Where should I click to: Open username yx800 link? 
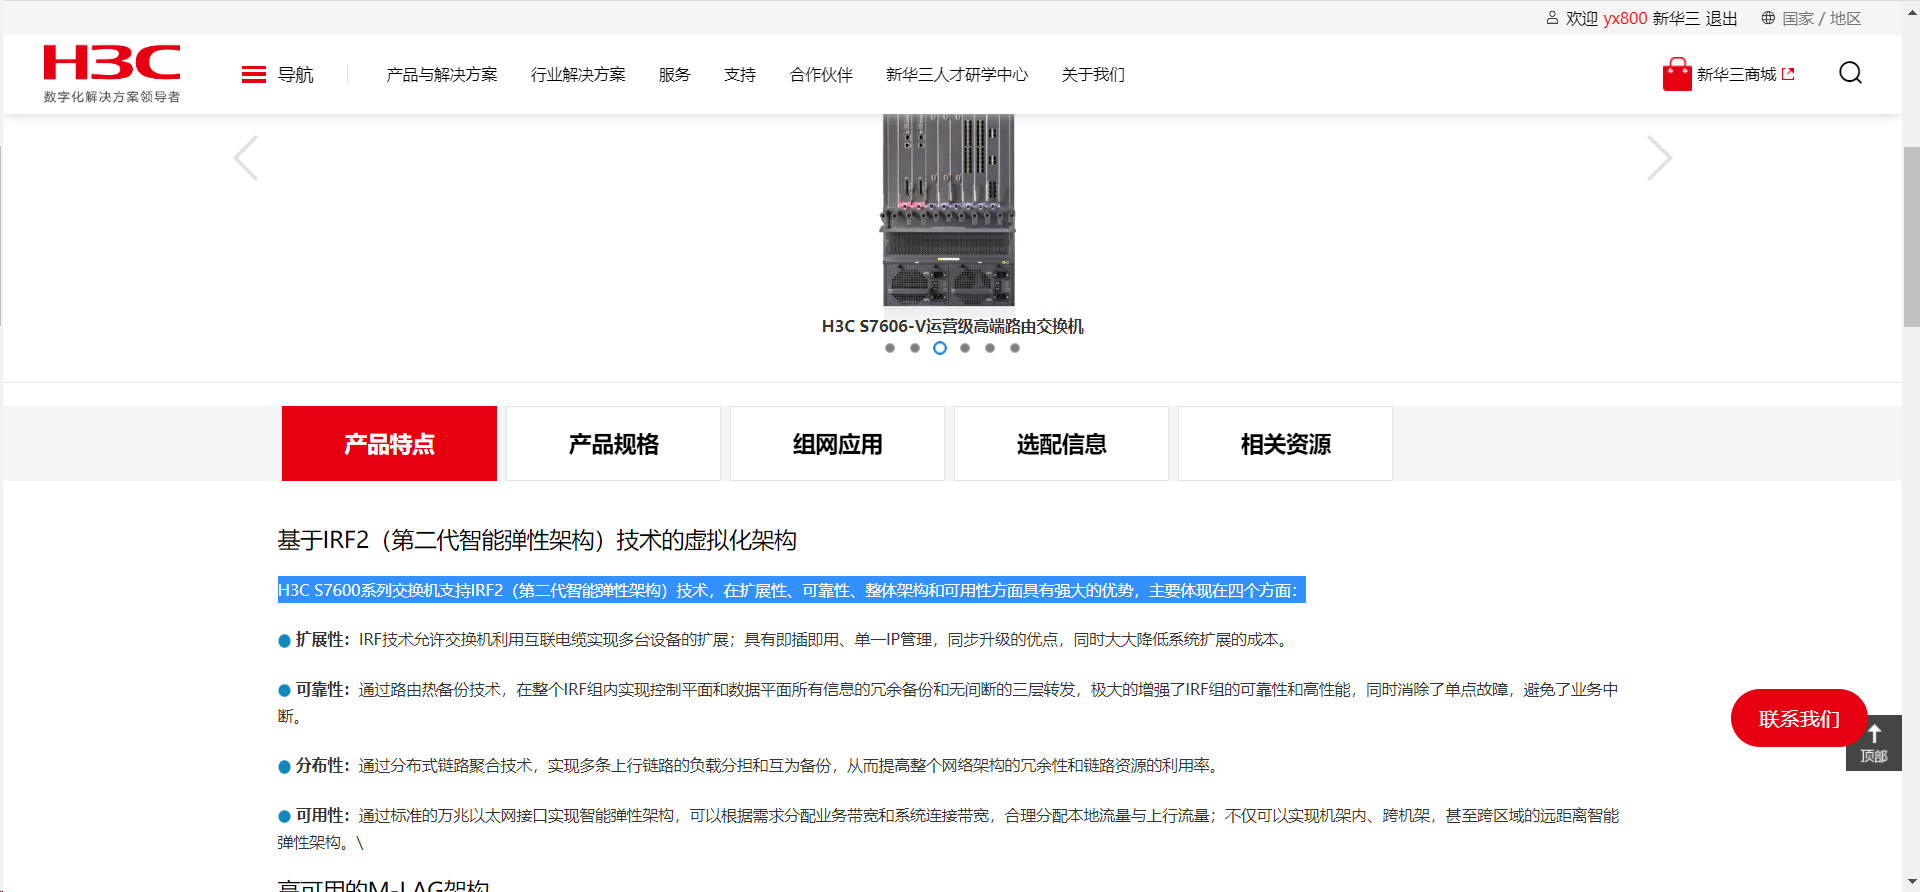pyautogui.click(x=1625, y=18)
